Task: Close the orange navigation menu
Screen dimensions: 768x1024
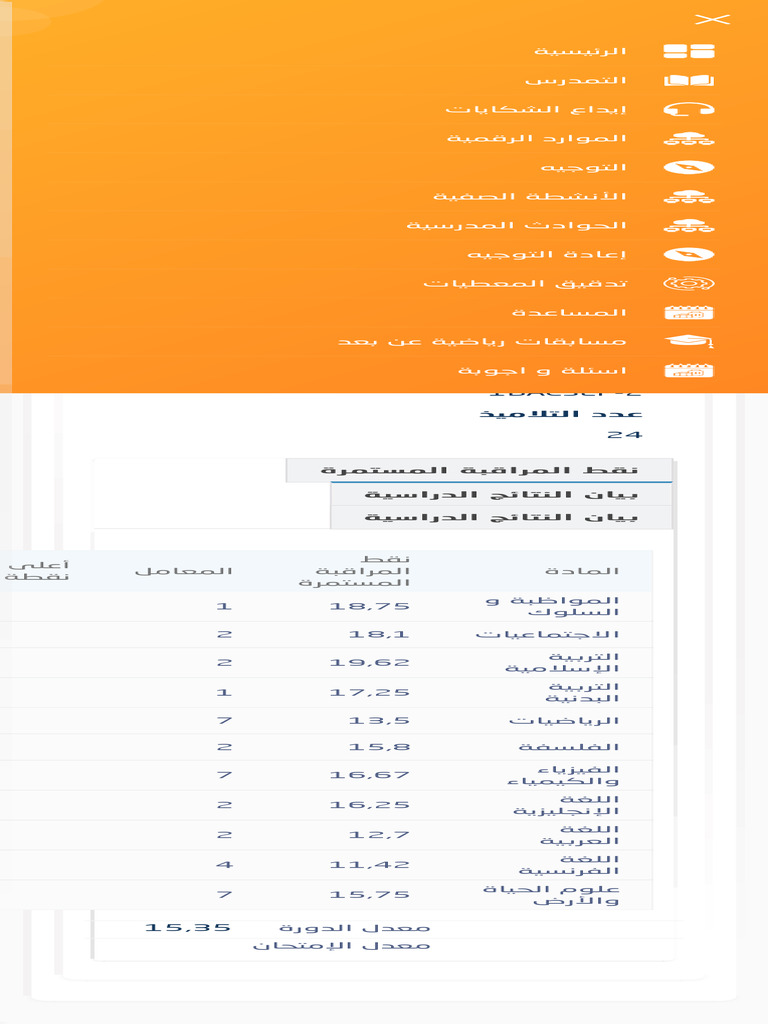Action: pyautogui.click(x=712, y=20)
